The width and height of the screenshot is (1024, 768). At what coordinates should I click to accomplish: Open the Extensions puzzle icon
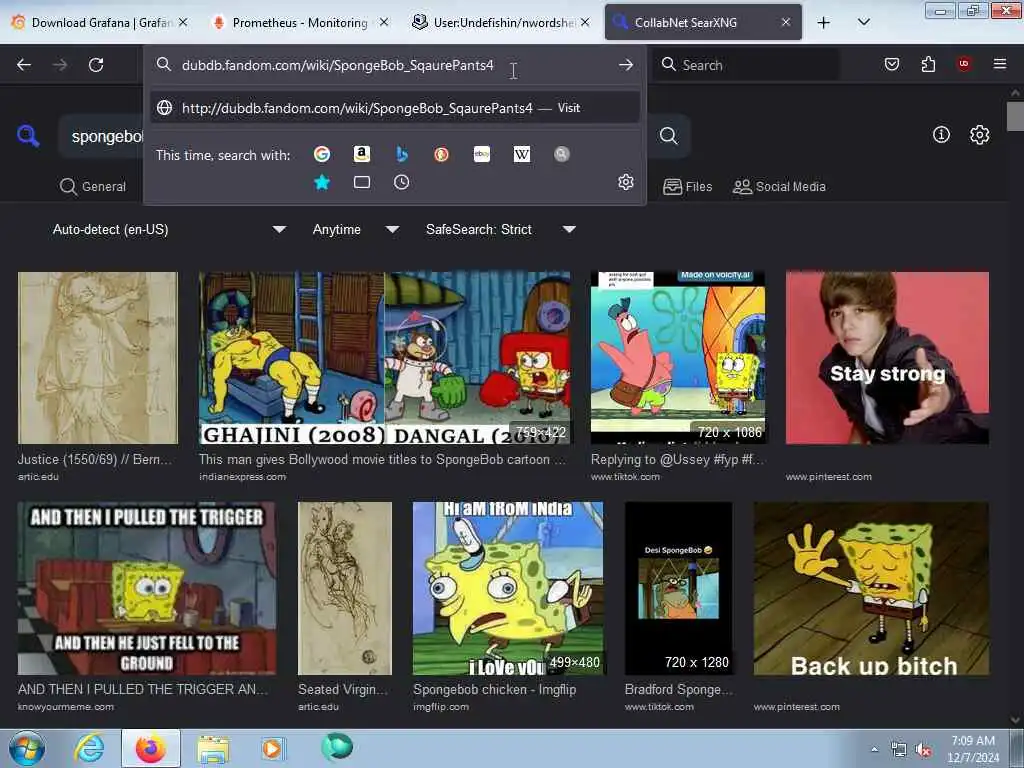[928, 64]
